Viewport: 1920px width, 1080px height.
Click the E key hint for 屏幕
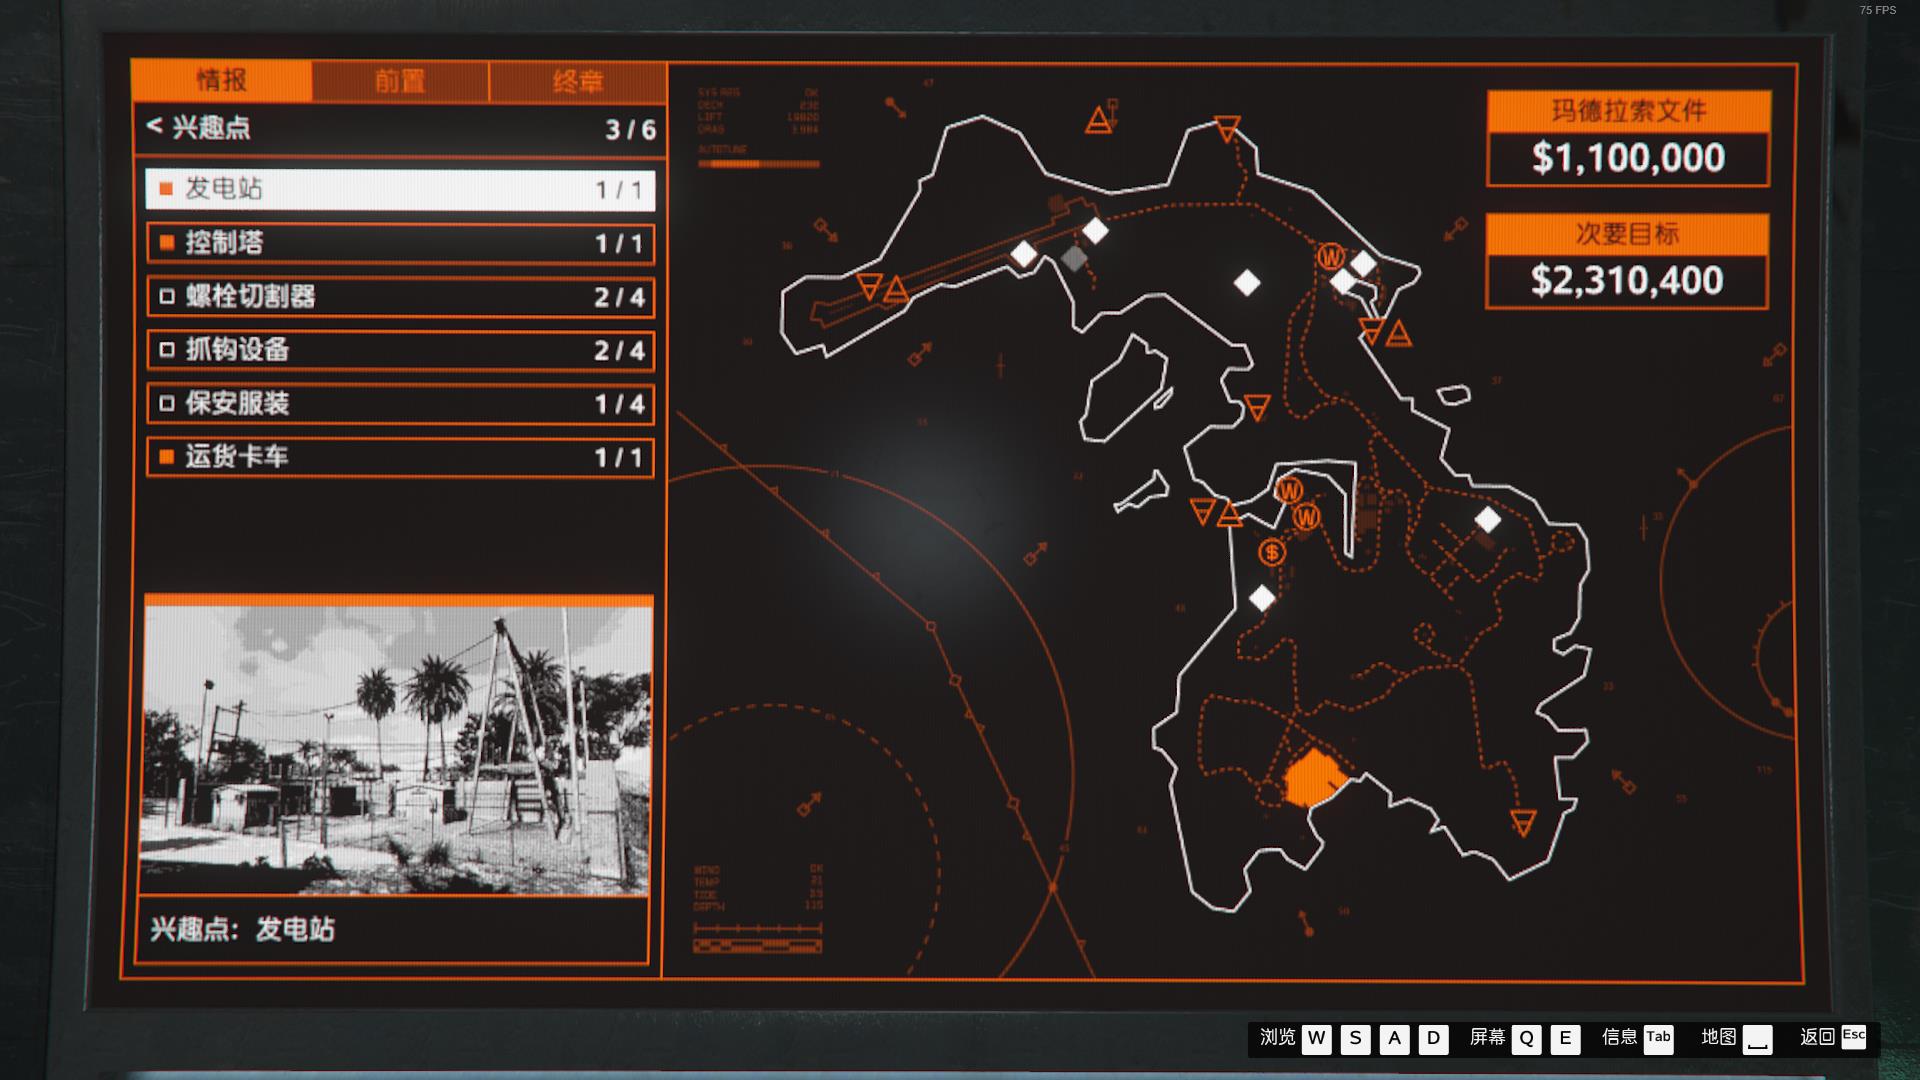1565,1038
